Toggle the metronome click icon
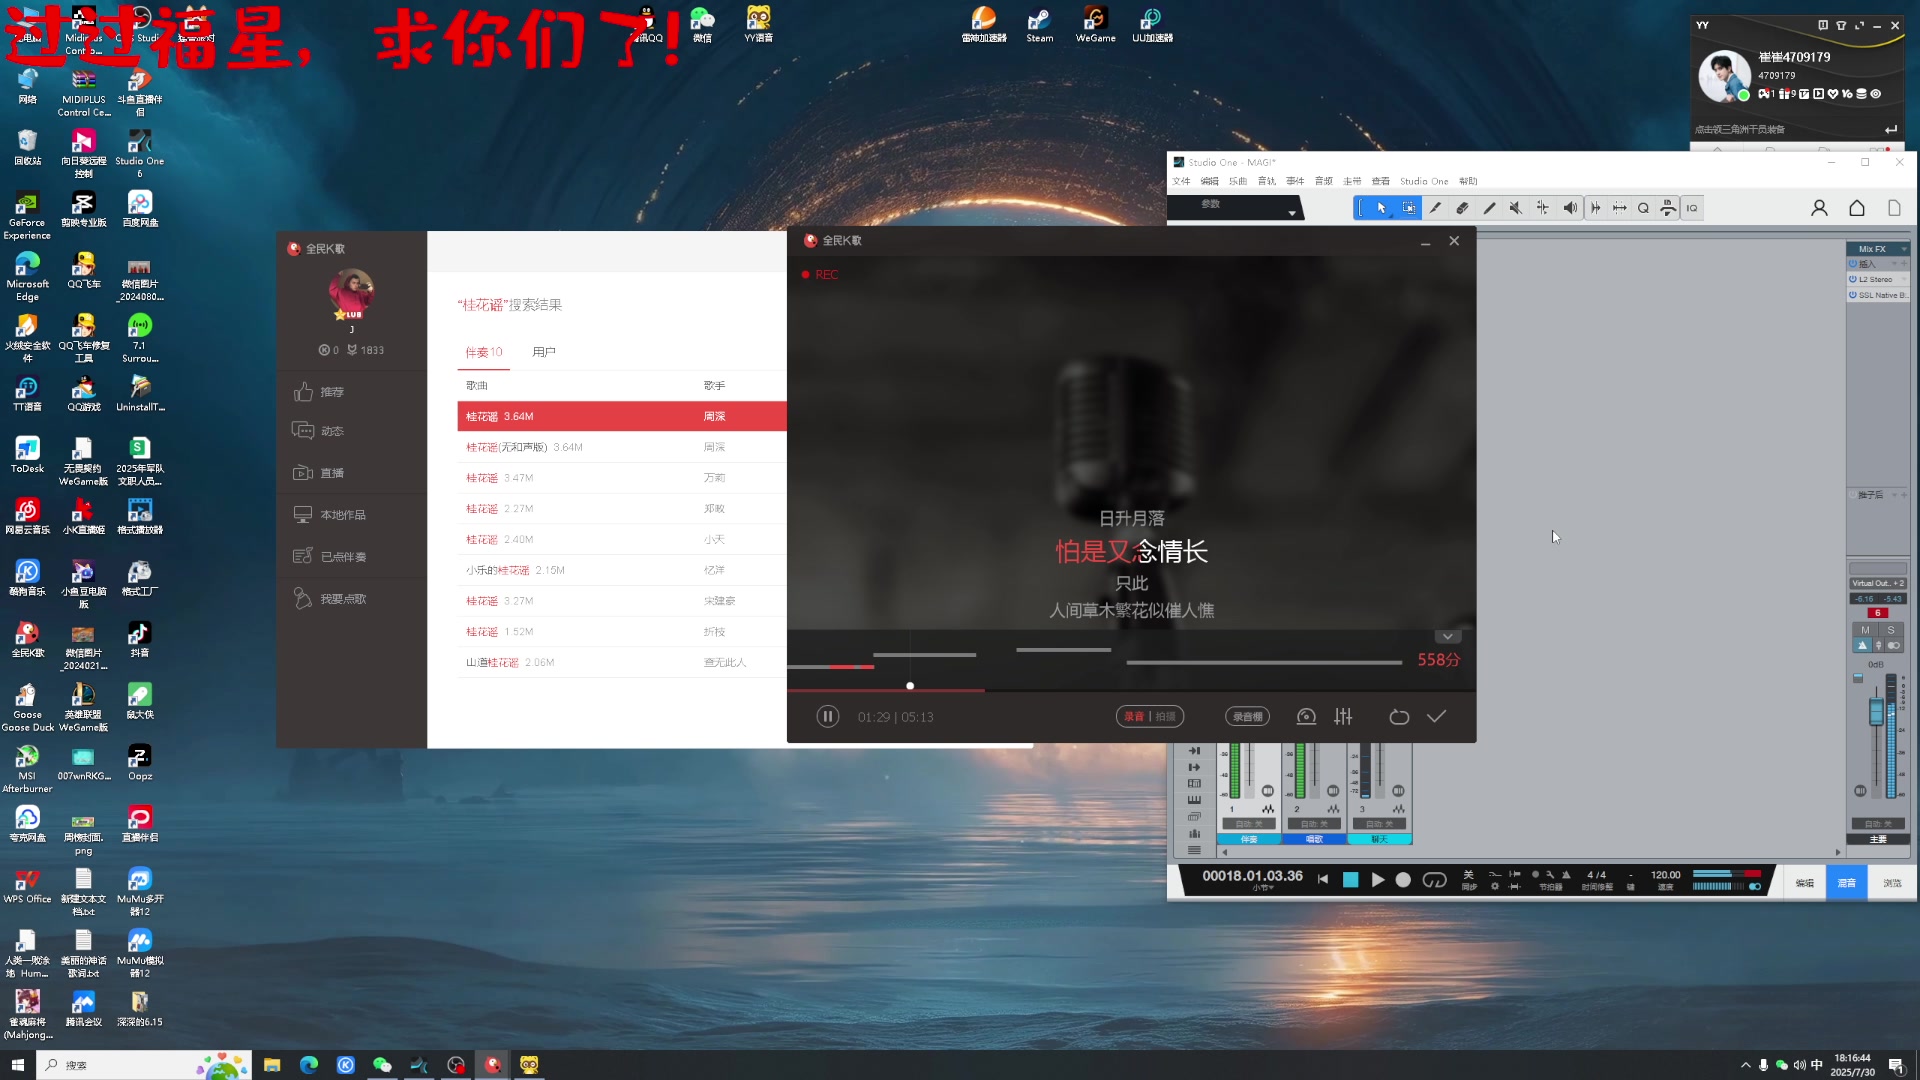Image resolution: width=1920 pixels, height=1080 pixels. point(1566,875)
